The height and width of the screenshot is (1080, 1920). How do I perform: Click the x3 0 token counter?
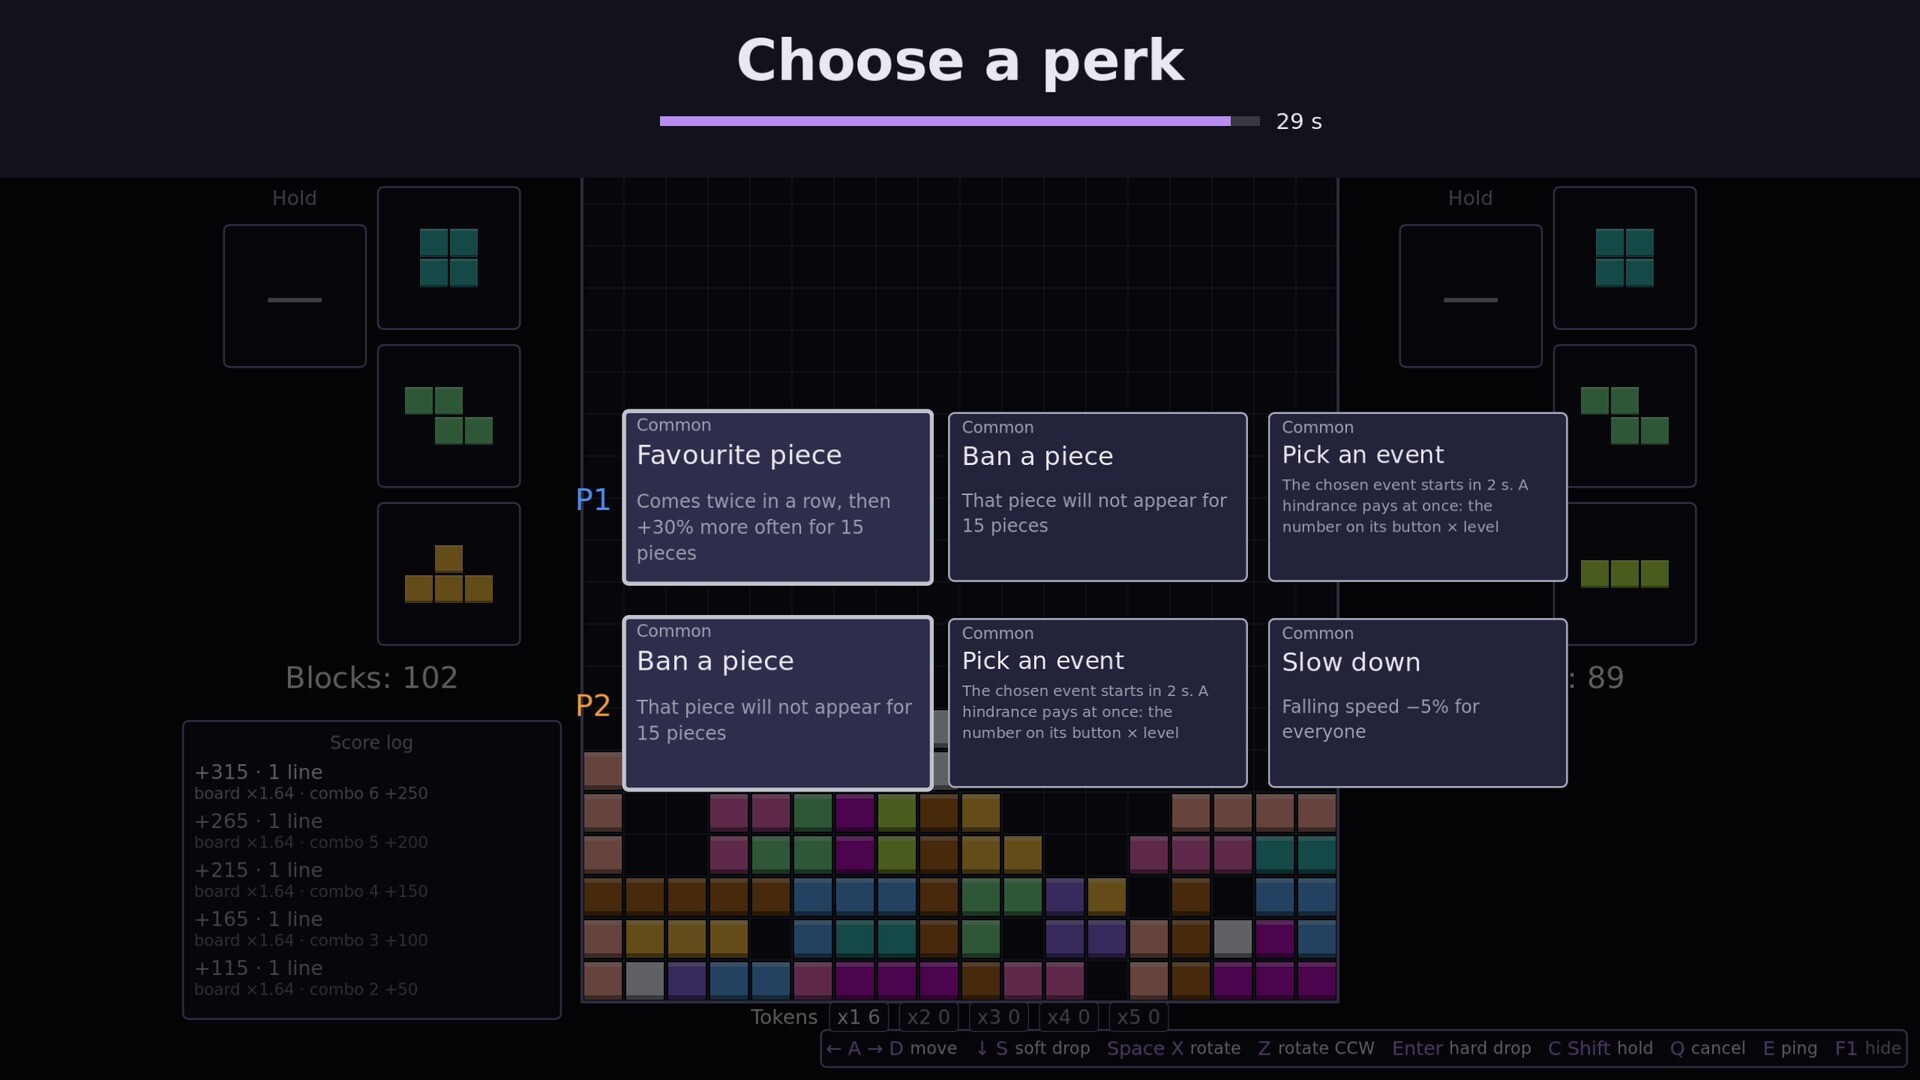coord(998,1017)
